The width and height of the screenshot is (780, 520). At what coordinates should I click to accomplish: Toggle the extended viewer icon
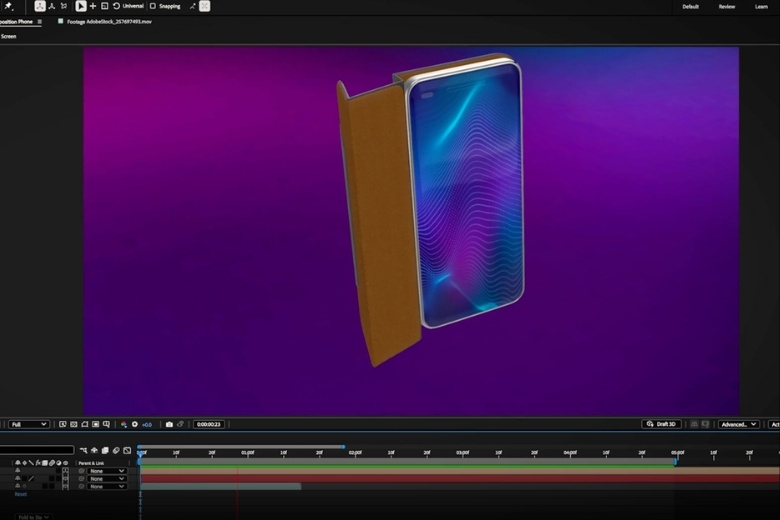click(x=705, y=424)
